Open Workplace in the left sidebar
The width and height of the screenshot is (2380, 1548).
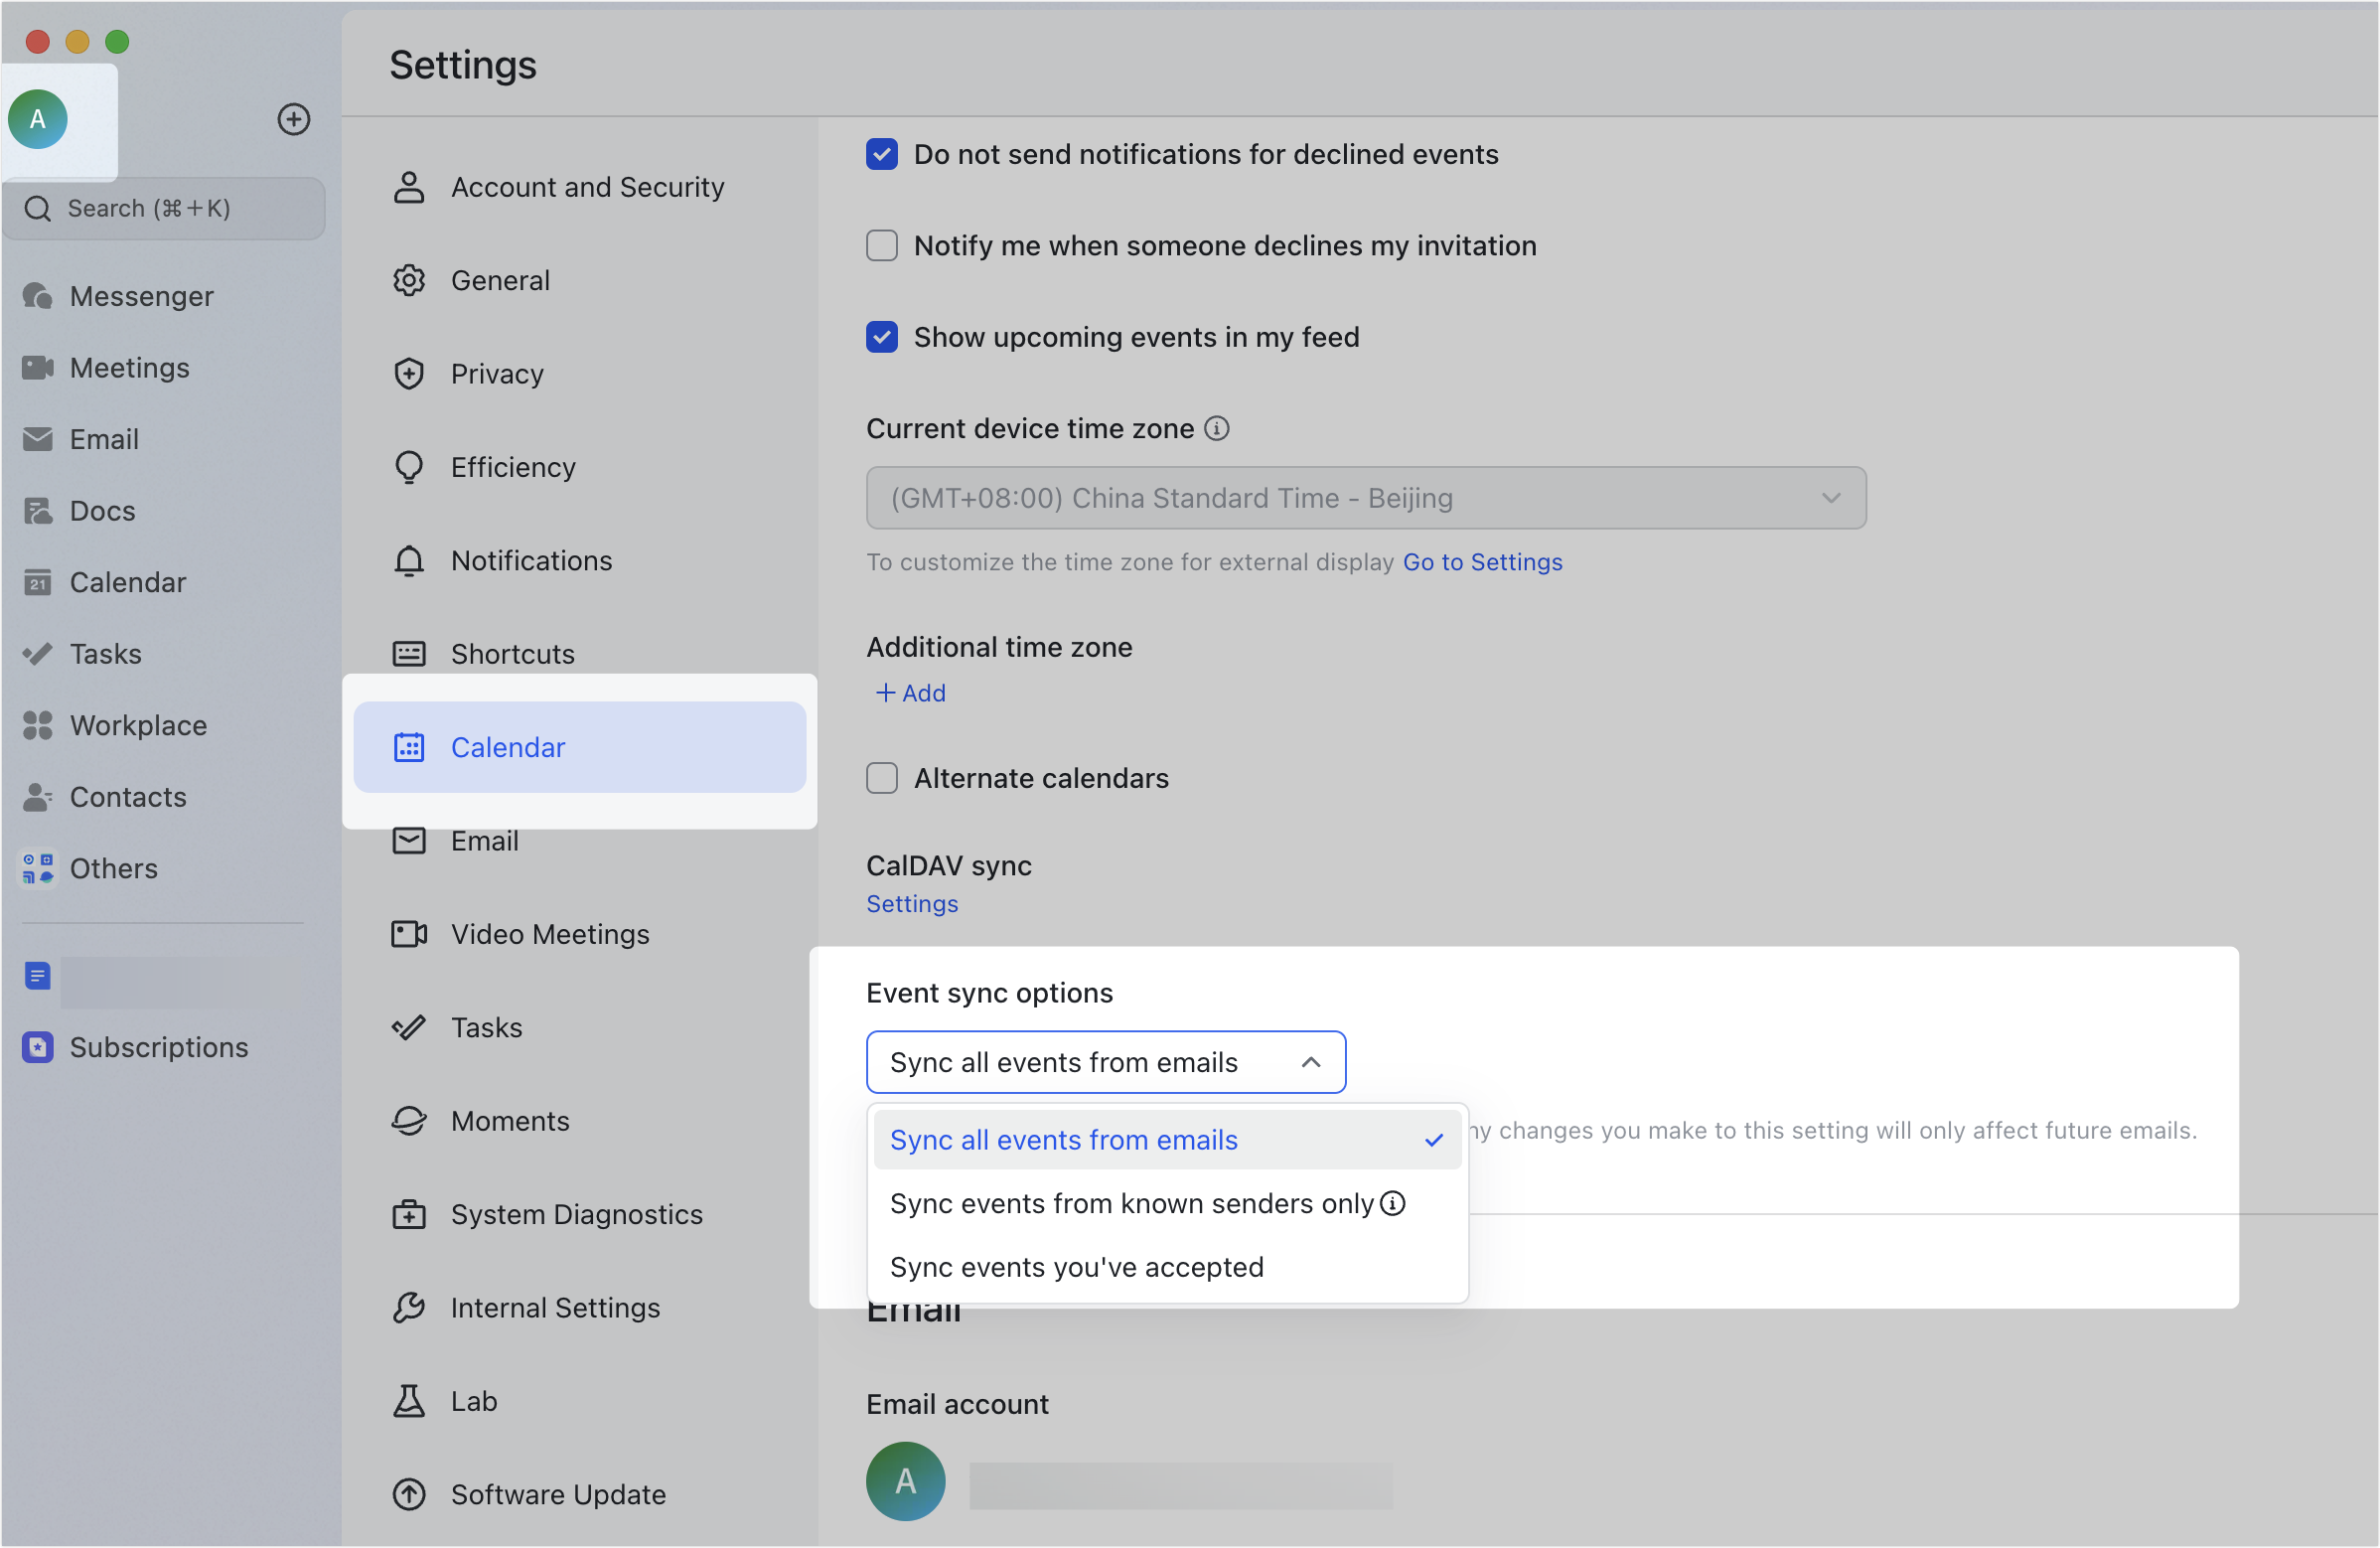[114, 725]
